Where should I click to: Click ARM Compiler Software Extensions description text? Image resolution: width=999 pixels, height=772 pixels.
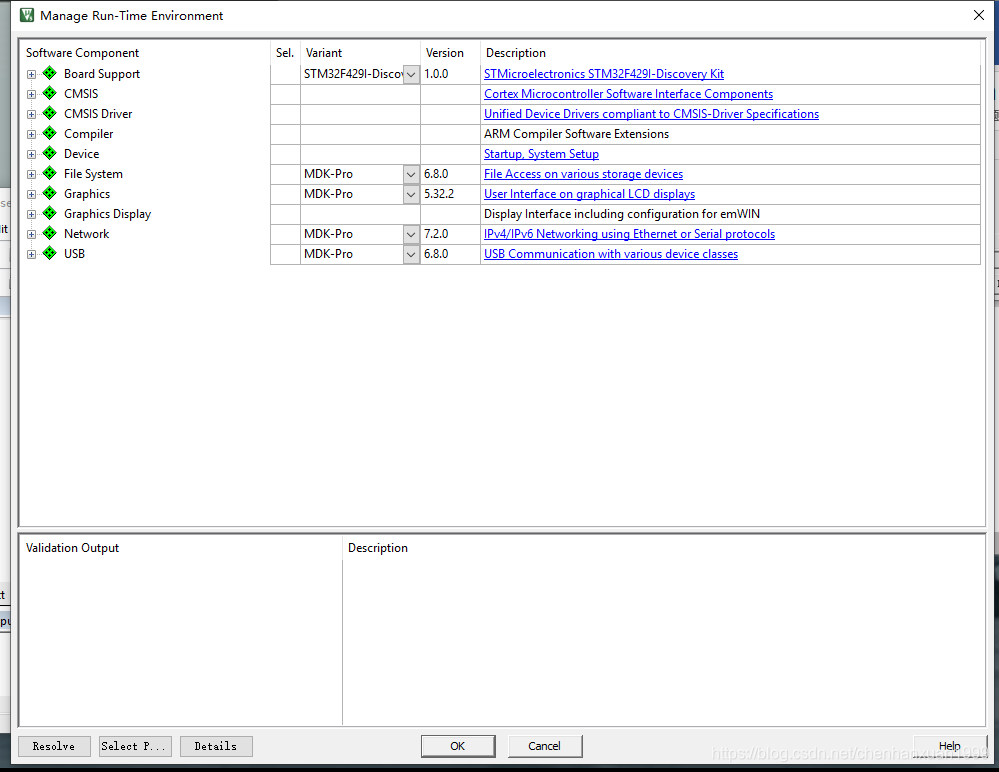tap(577, 134)
